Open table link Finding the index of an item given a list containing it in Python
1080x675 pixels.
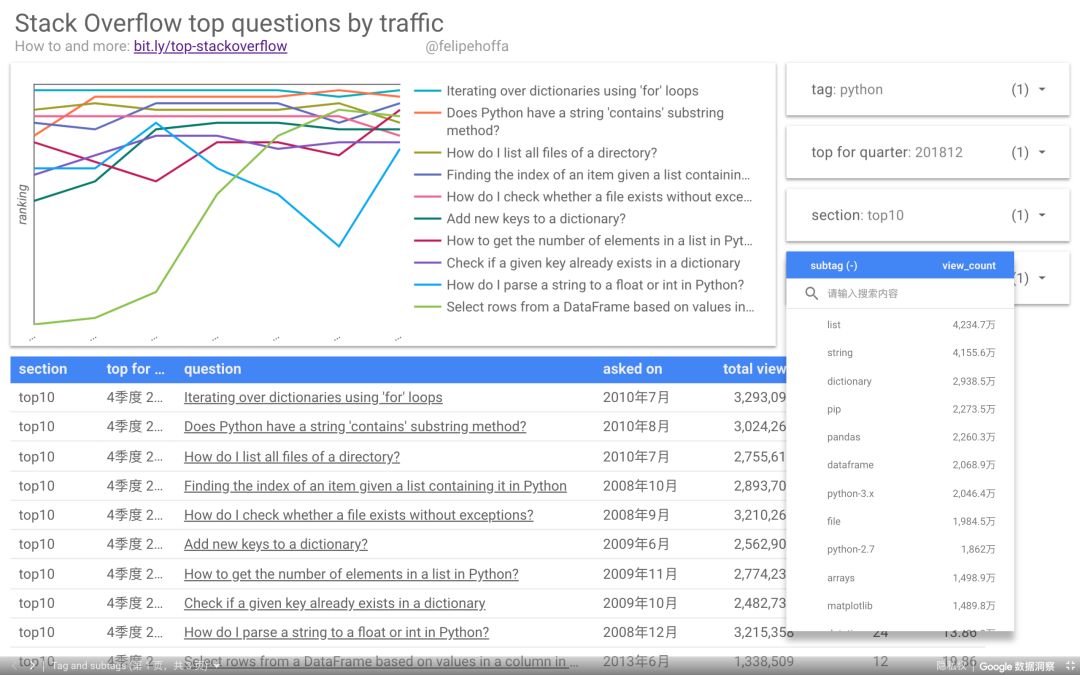point(375,486)
